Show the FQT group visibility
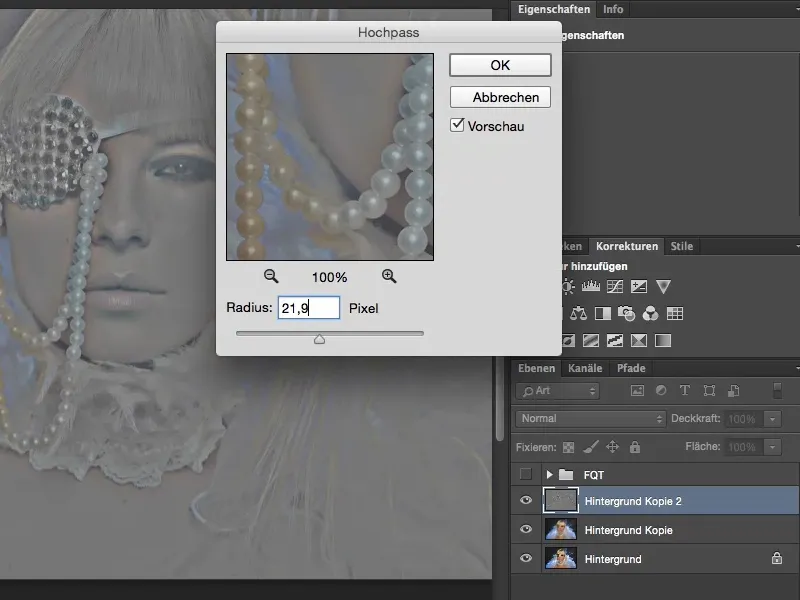Image resolution: width=800 pixels, height=600 pixels. 526,474
